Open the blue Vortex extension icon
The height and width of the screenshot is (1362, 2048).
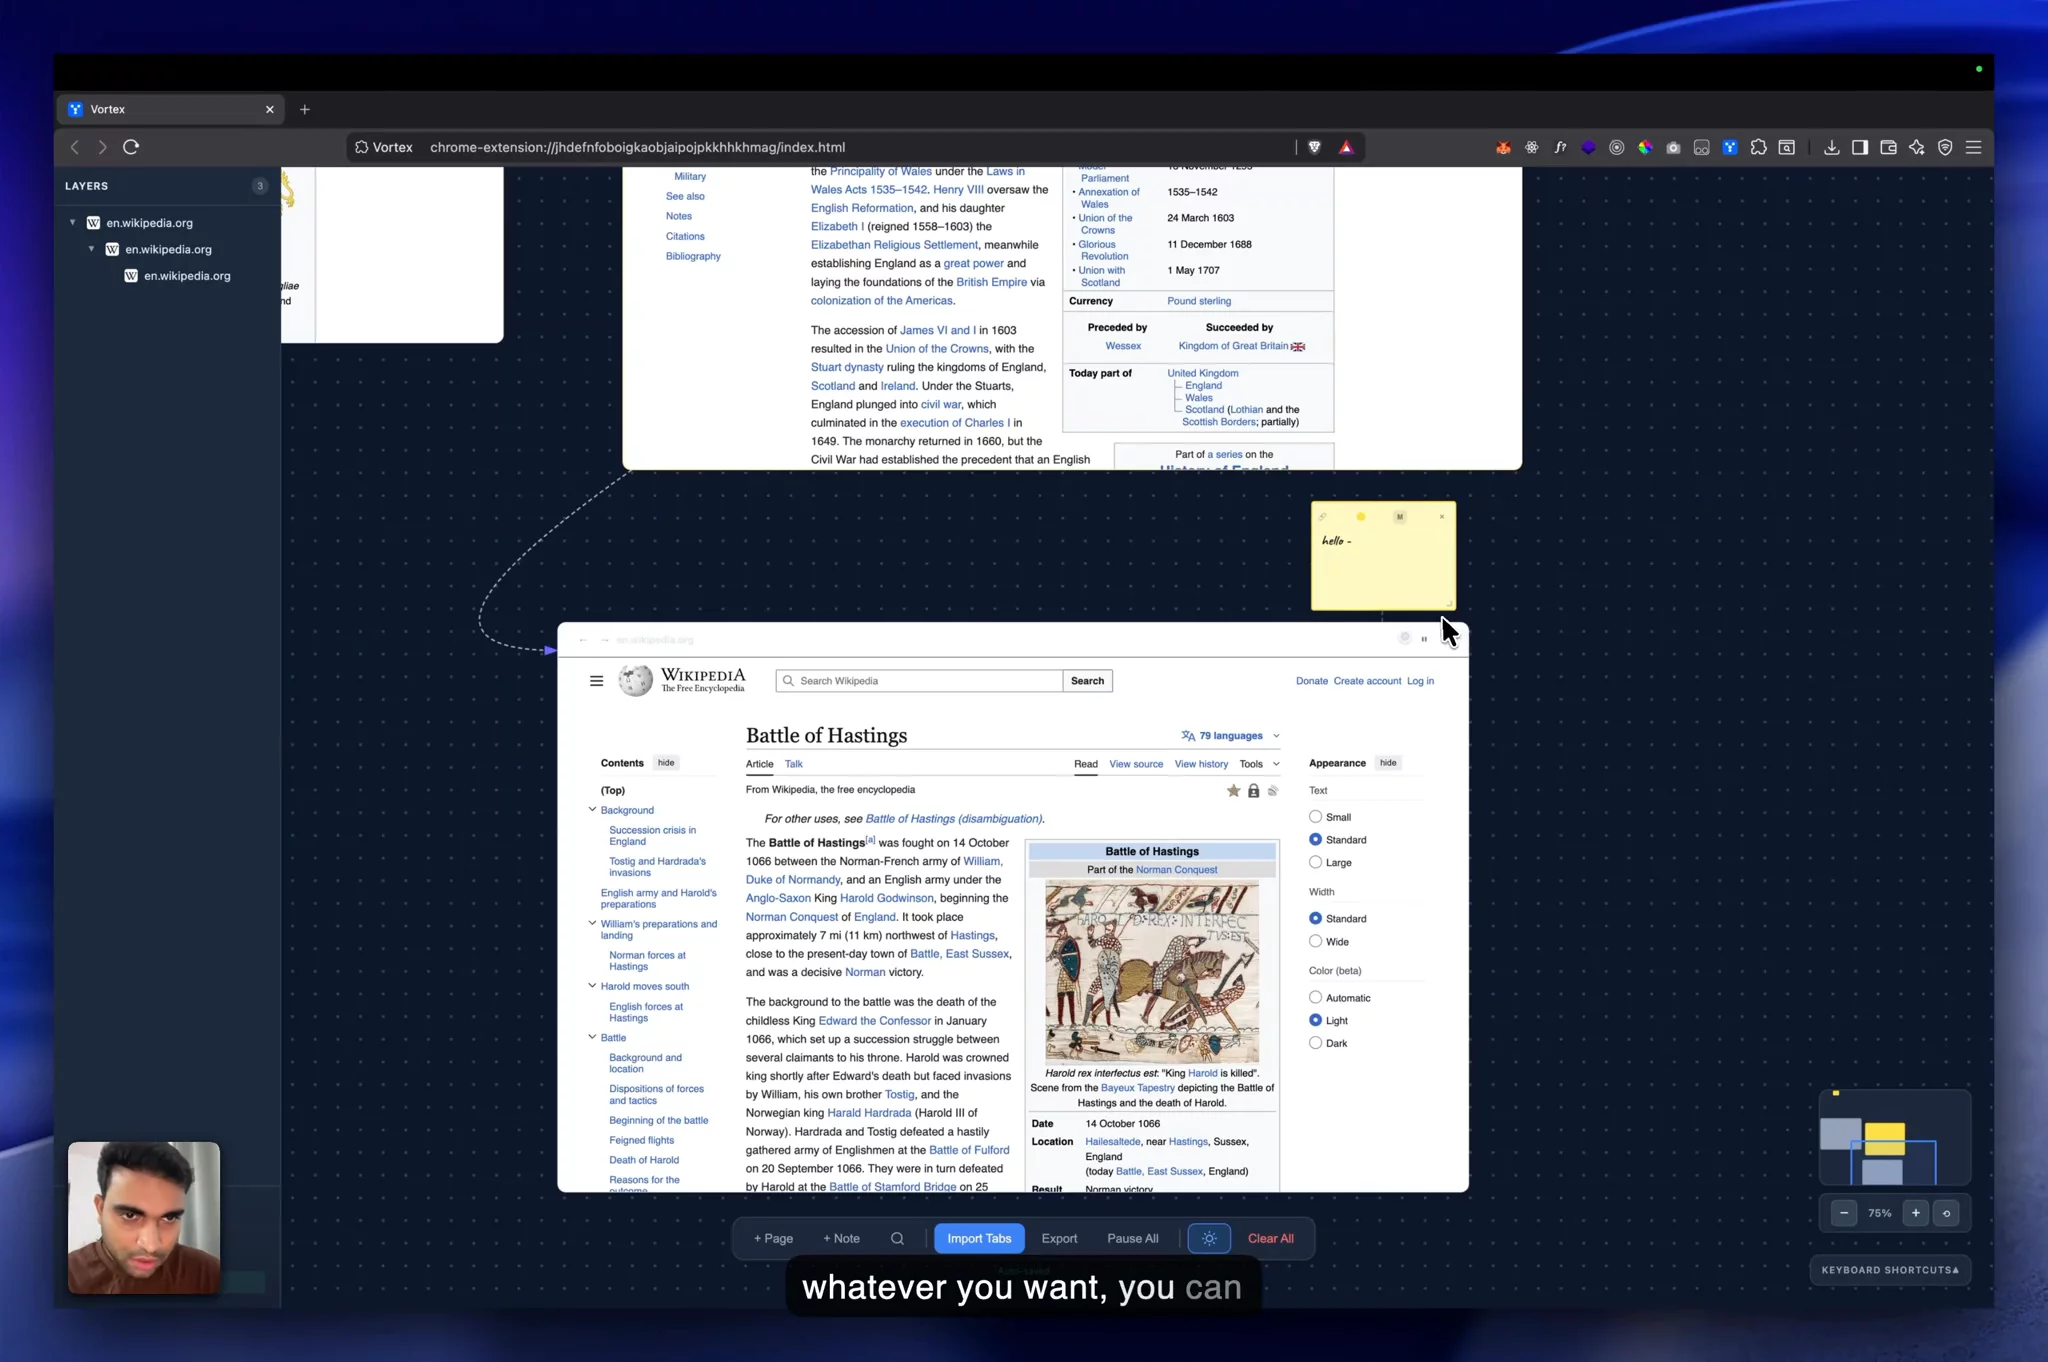[x=1730, y=147]
